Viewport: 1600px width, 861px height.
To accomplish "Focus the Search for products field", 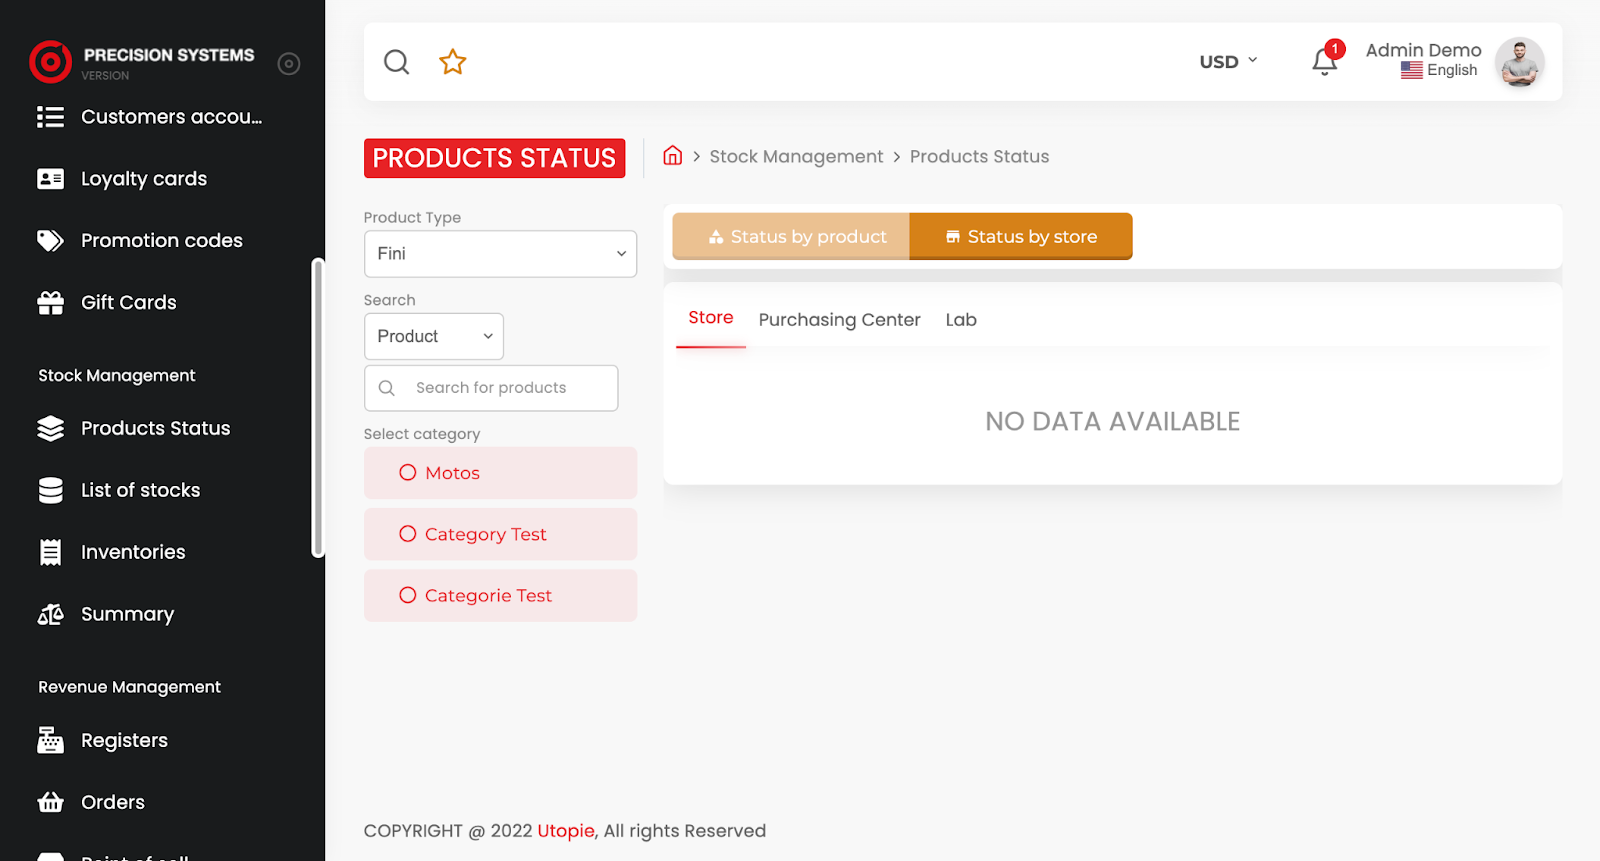I will coord(491,388).
